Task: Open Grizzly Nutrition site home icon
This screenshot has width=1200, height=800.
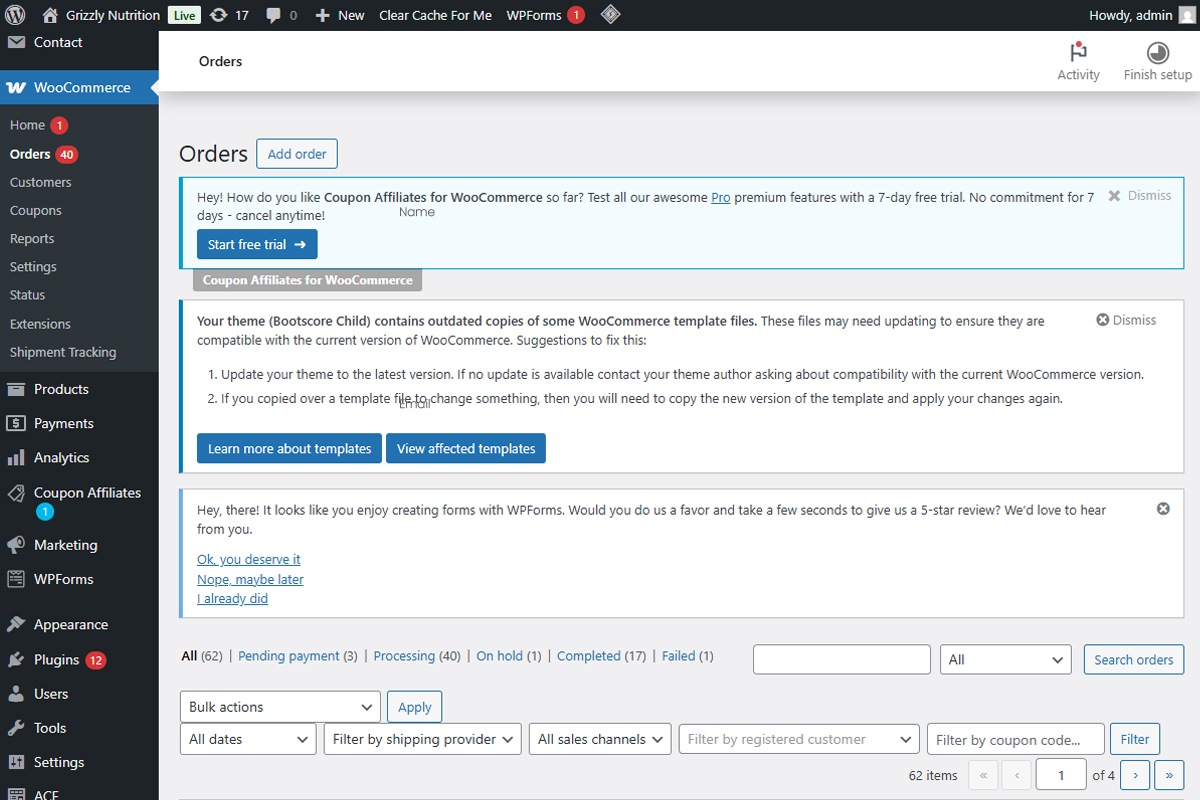Action: click(50, 15)
